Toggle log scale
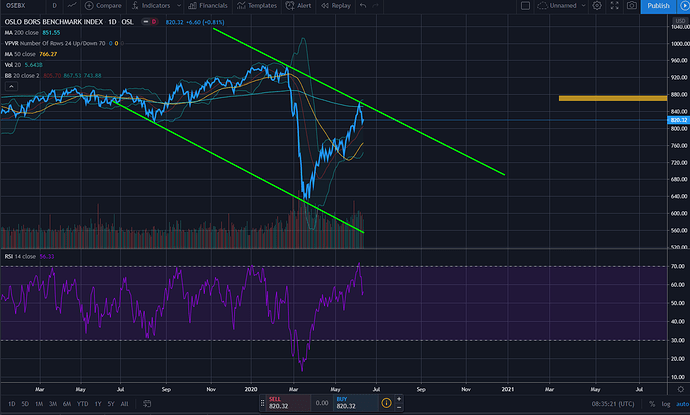This screenshot has height=415, width=690. (666, 404)
